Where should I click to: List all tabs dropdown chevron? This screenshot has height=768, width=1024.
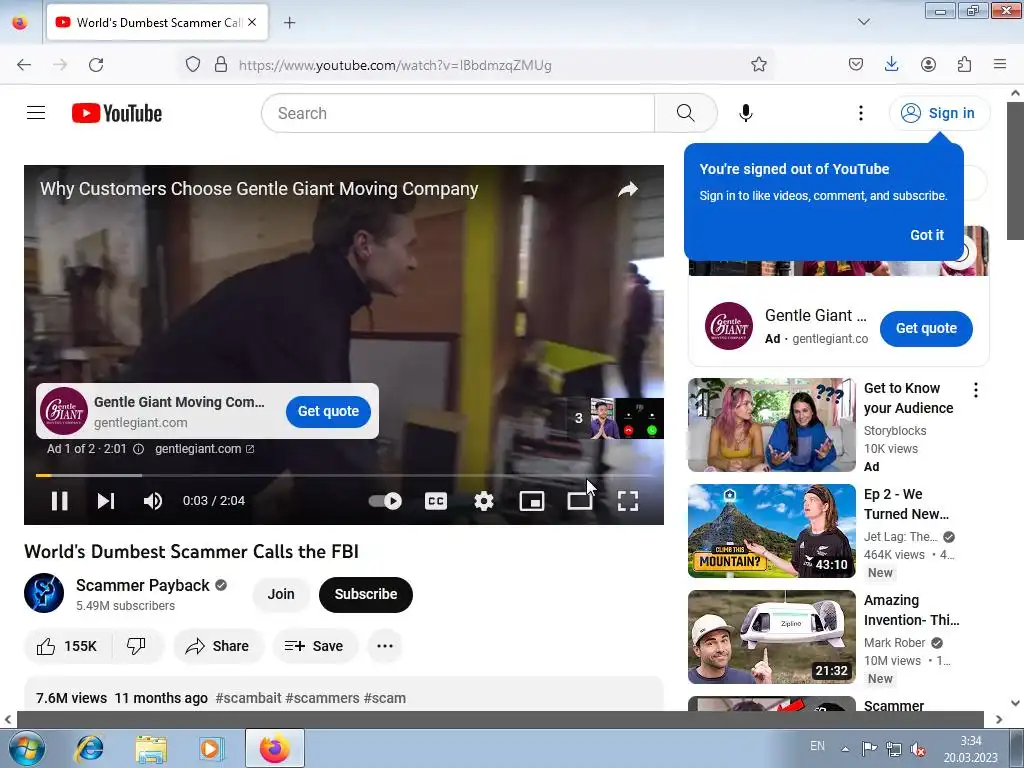click(x=863, y=22)
